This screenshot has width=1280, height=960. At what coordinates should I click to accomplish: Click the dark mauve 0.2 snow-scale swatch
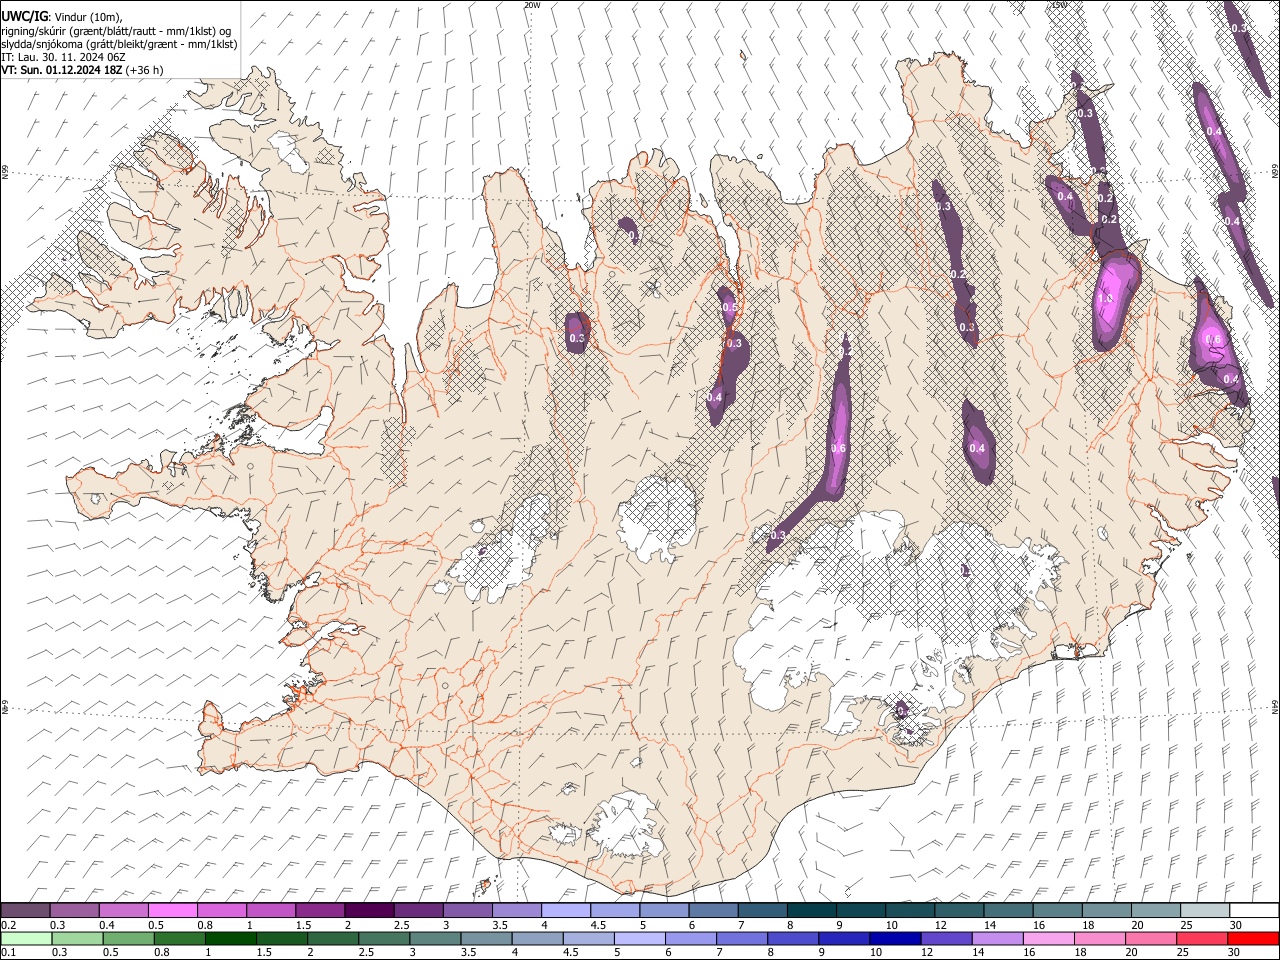[25, 911]
